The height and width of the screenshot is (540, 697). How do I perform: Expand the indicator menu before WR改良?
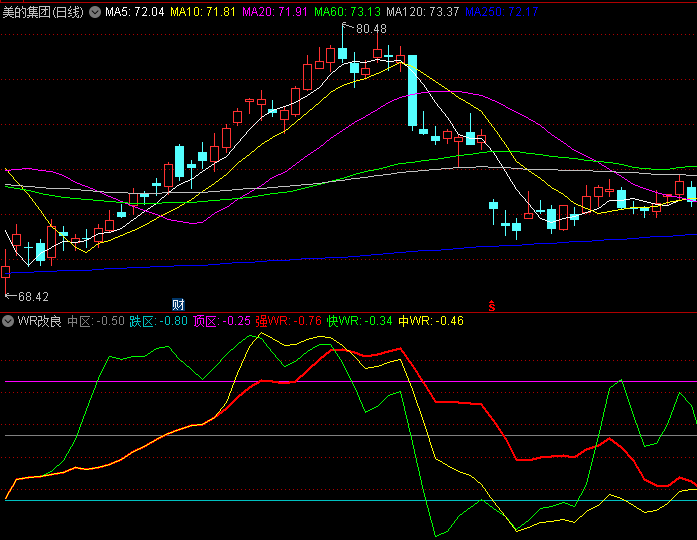click(x=8, y=321)
